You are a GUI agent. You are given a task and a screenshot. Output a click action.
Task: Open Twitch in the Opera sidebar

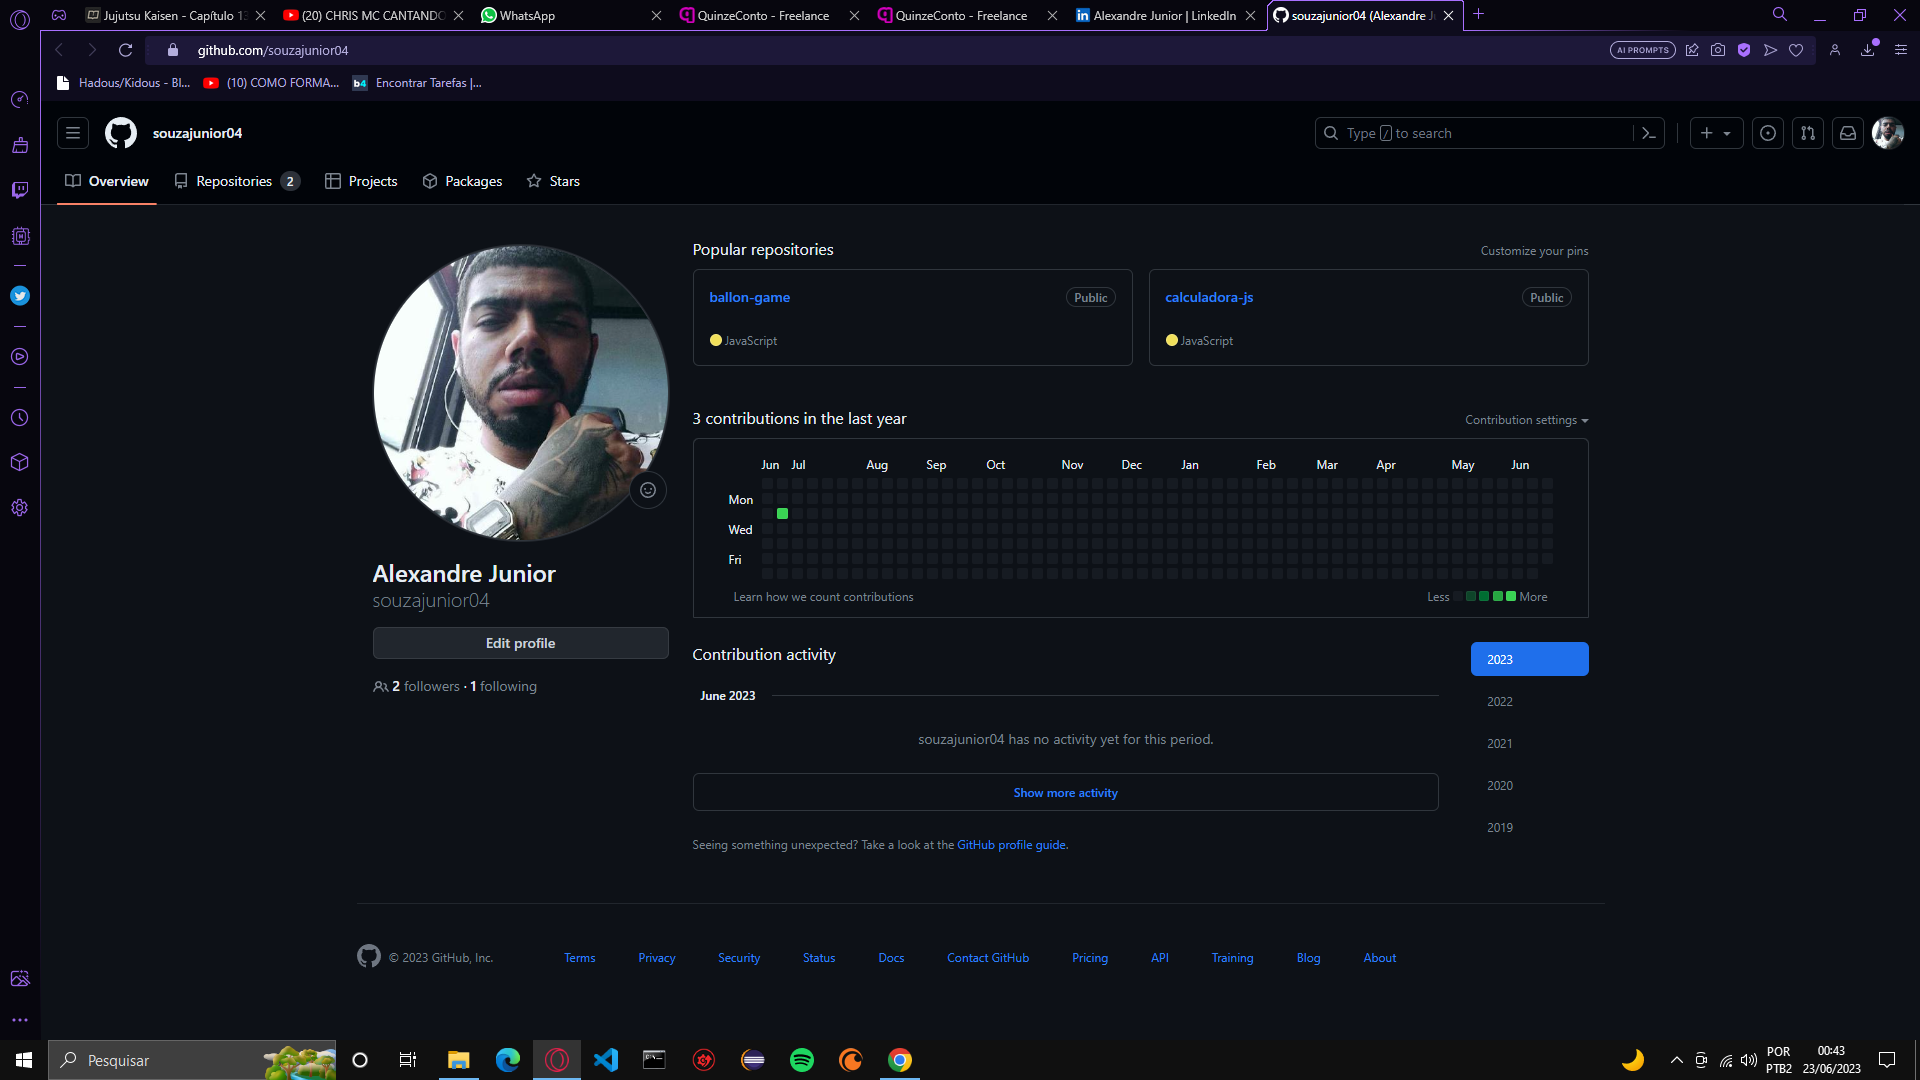pos(20,190)
